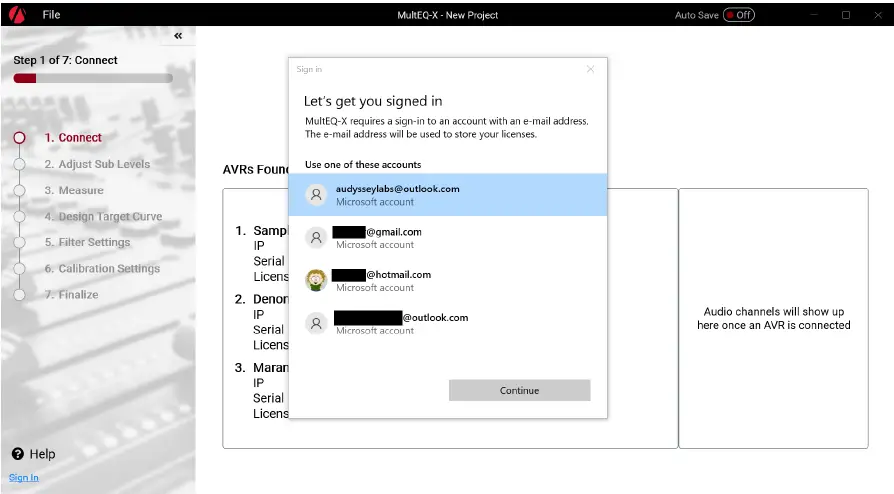Click the last outlook account avatar icon
The width and height of the screenshot is (894, 494).
pyautogui.click(x=316, y=323)
